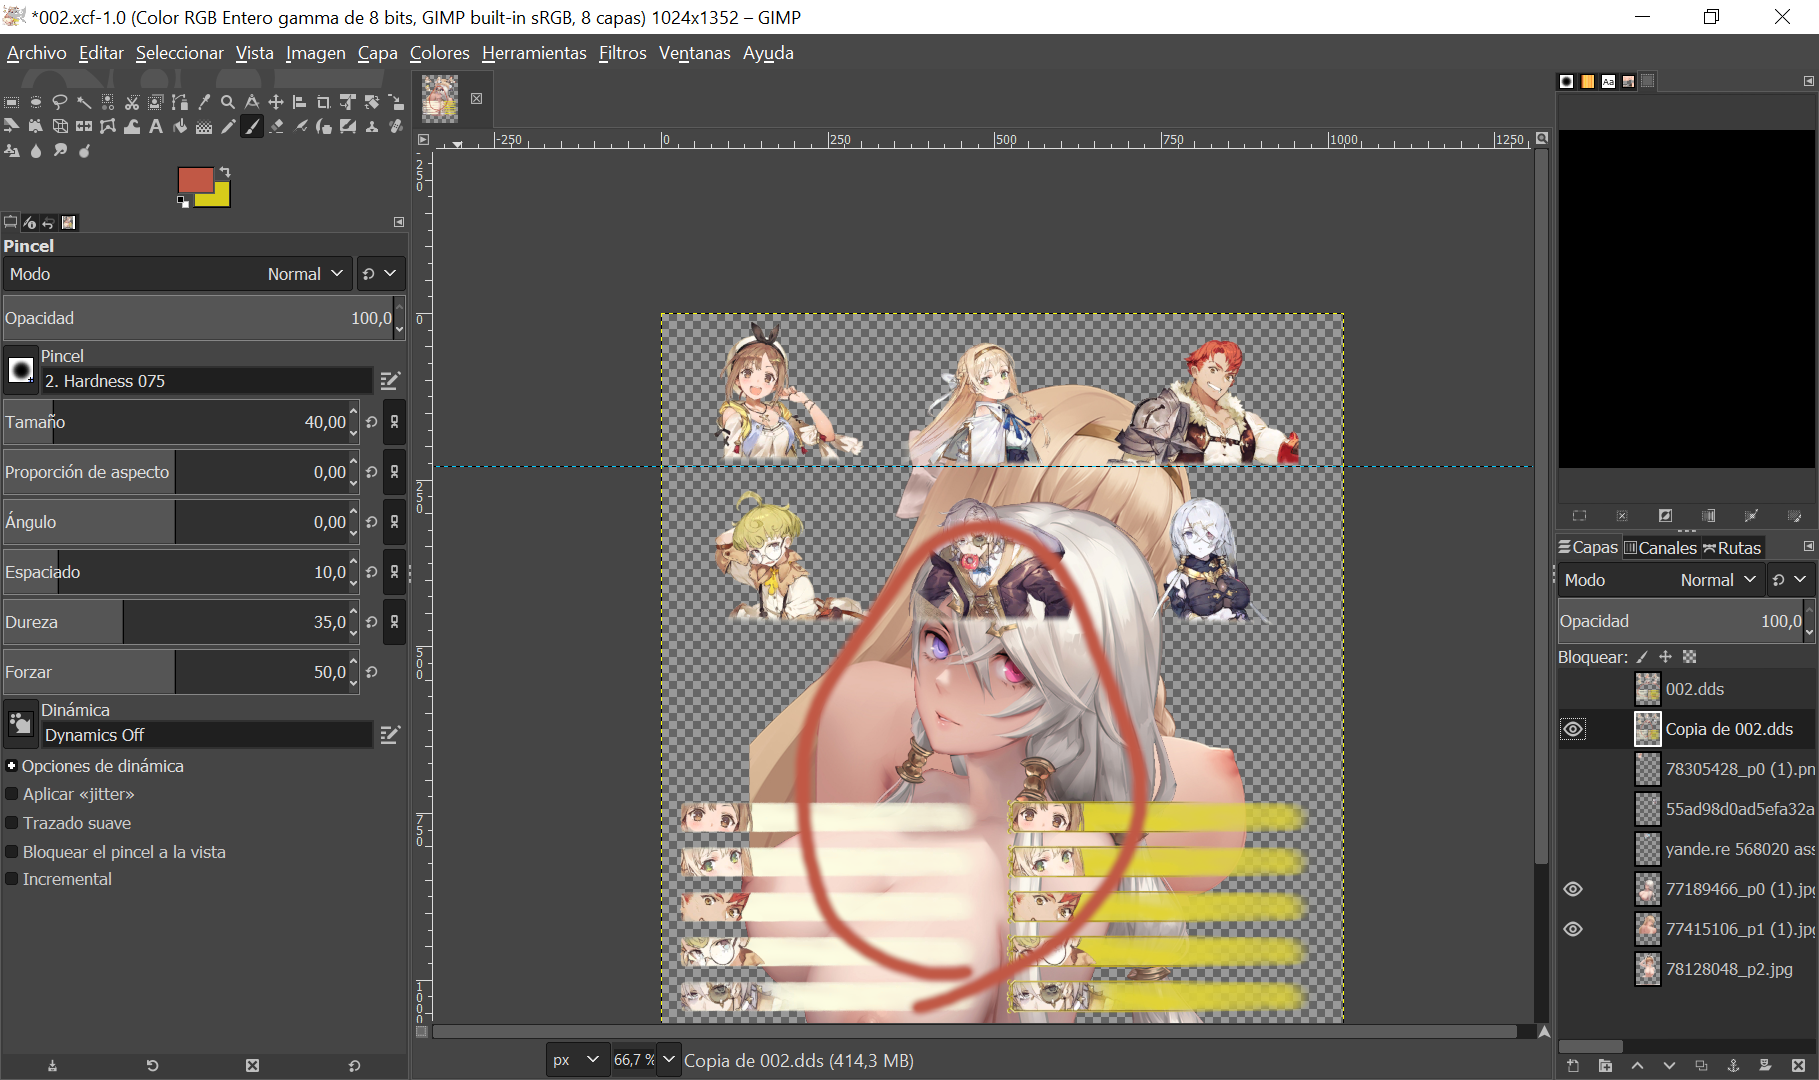Screen dimensions: 1819x1080
Task: Select the Eraser tool
Action: point(276,126)
